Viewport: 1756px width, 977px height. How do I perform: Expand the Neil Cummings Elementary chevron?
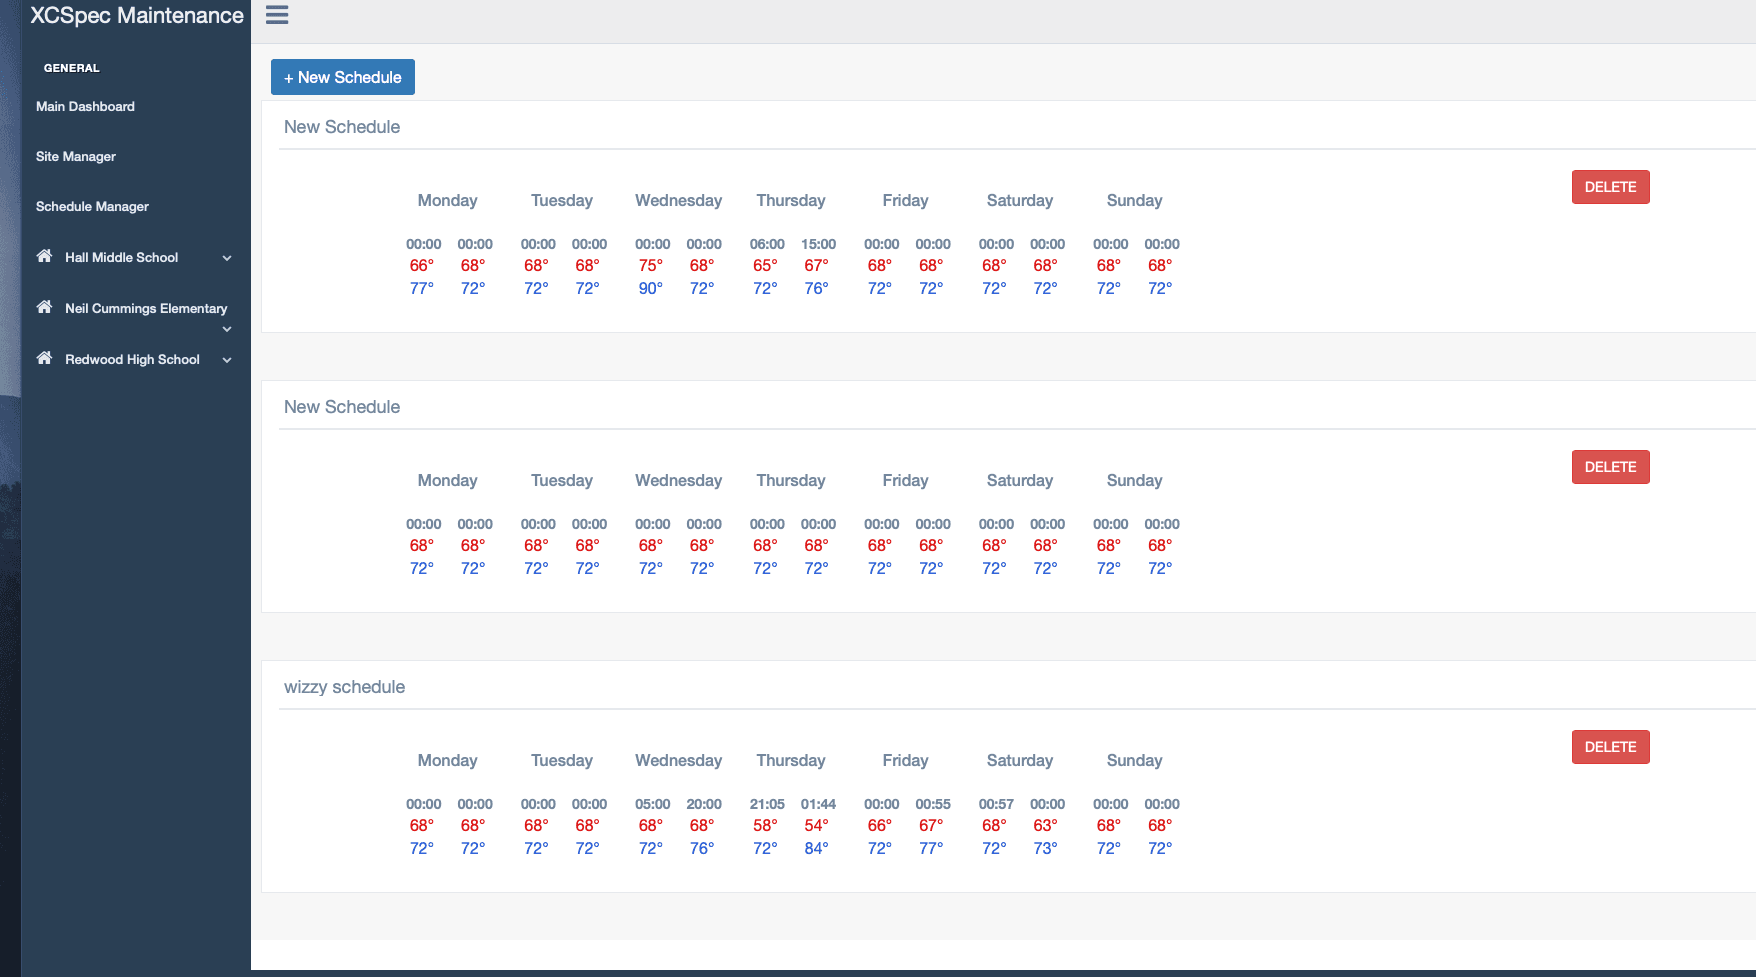227,329
